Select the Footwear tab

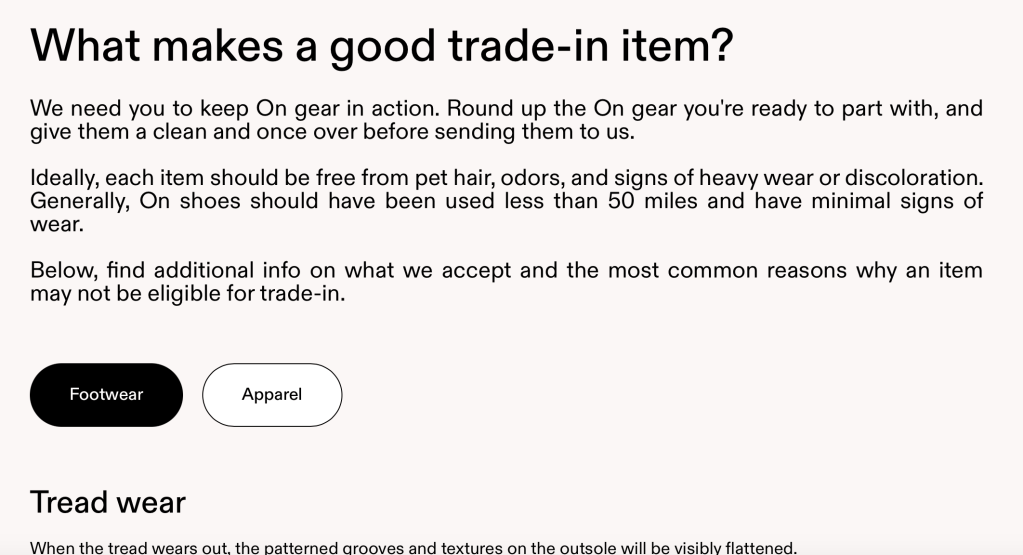106,395
